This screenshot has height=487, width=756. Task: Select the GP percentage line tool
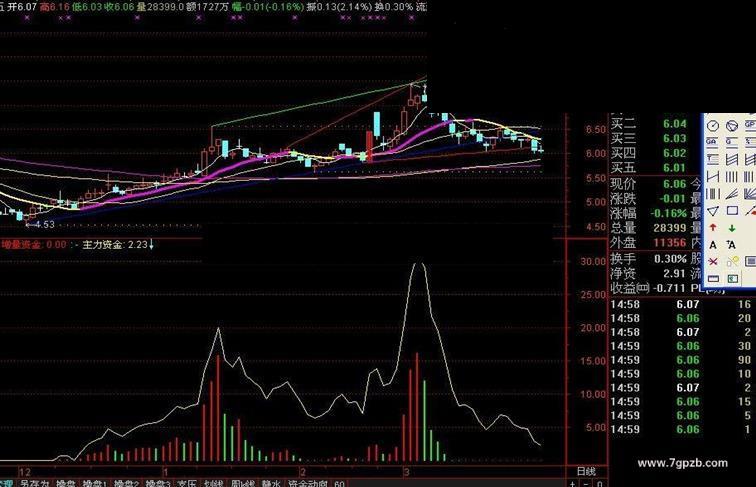750,125
